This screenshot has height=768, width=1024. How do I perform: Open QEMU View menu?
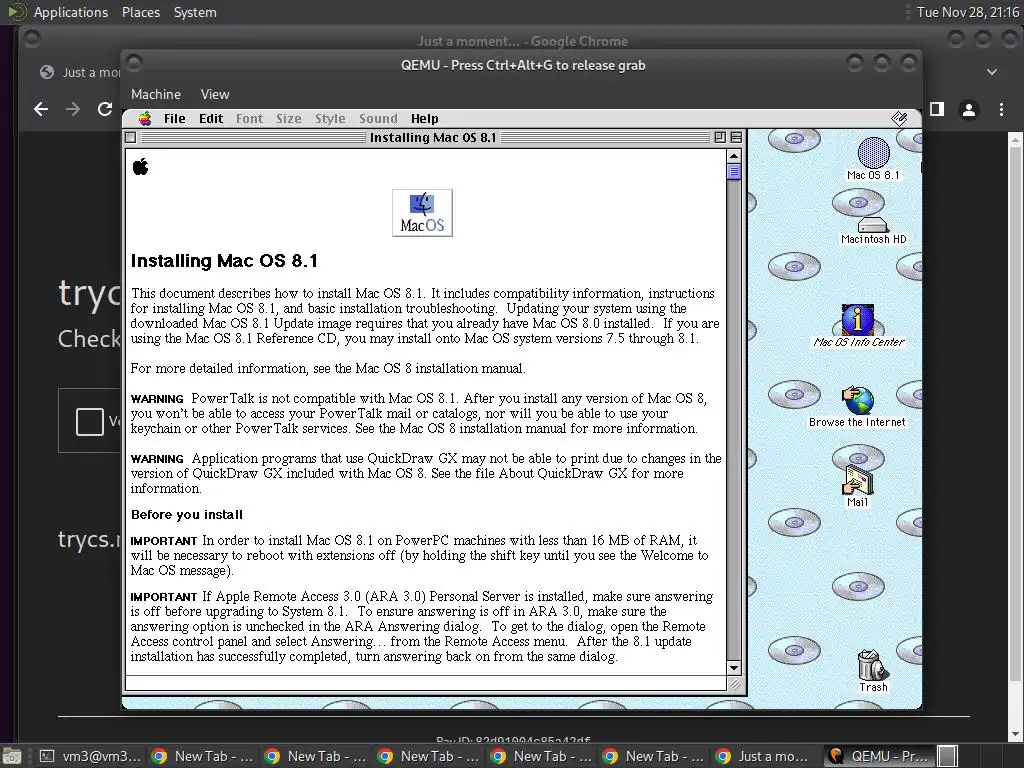tap(215, 94)
